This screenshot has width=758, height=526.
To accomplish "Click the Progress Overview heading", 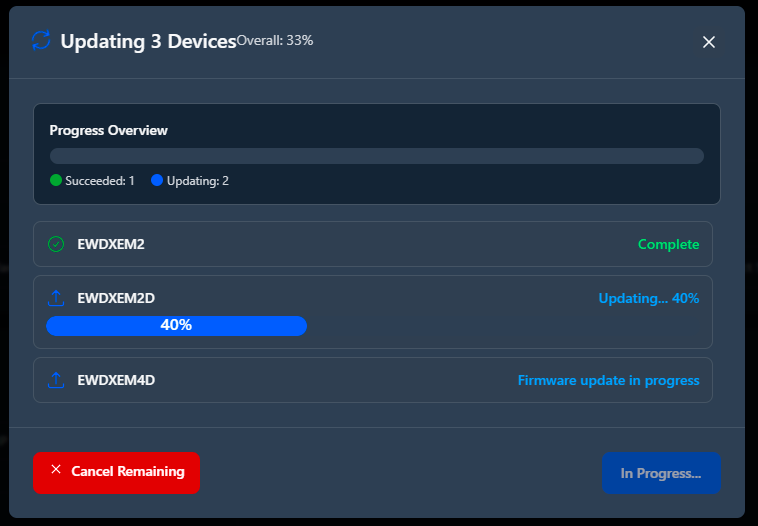I will tap(108, 130).
